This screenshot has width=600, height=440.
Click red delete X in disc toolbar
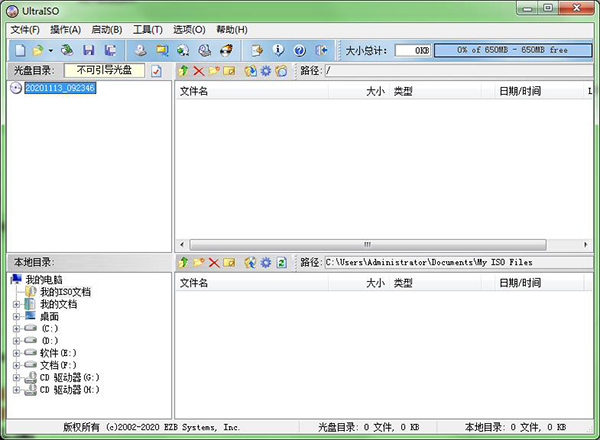click(x=199, y=71)
